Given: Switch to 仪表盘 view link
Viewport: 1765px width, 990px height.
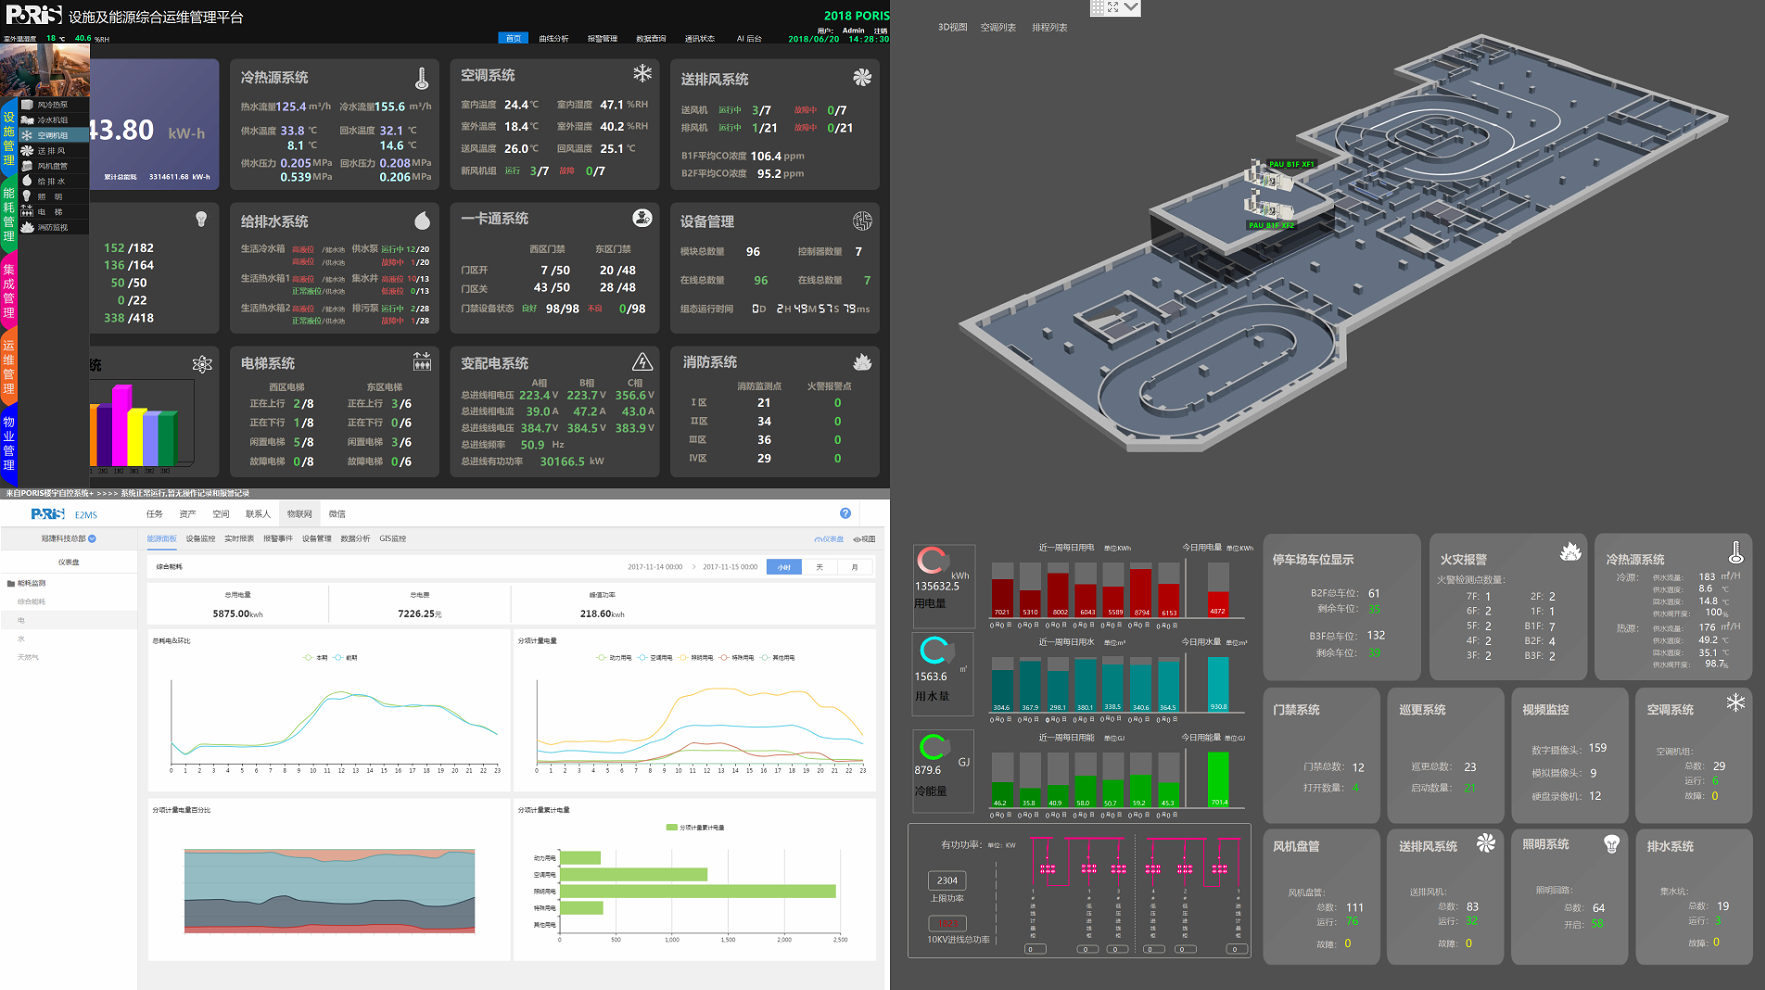Looking at the screenshot, I should coord(829,539).
